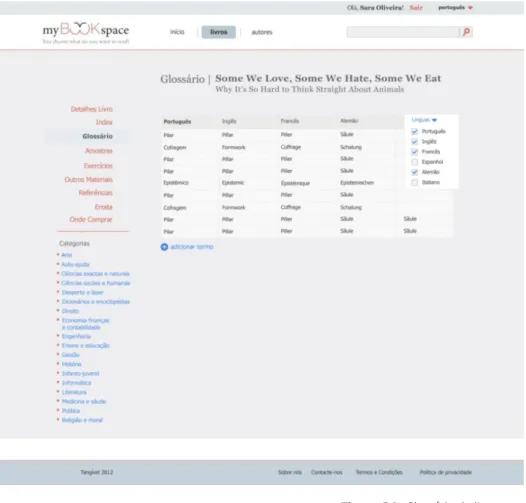Screen dimensions: 526x503
Task: Click the Sair logout link
Action: pos(416,8)
